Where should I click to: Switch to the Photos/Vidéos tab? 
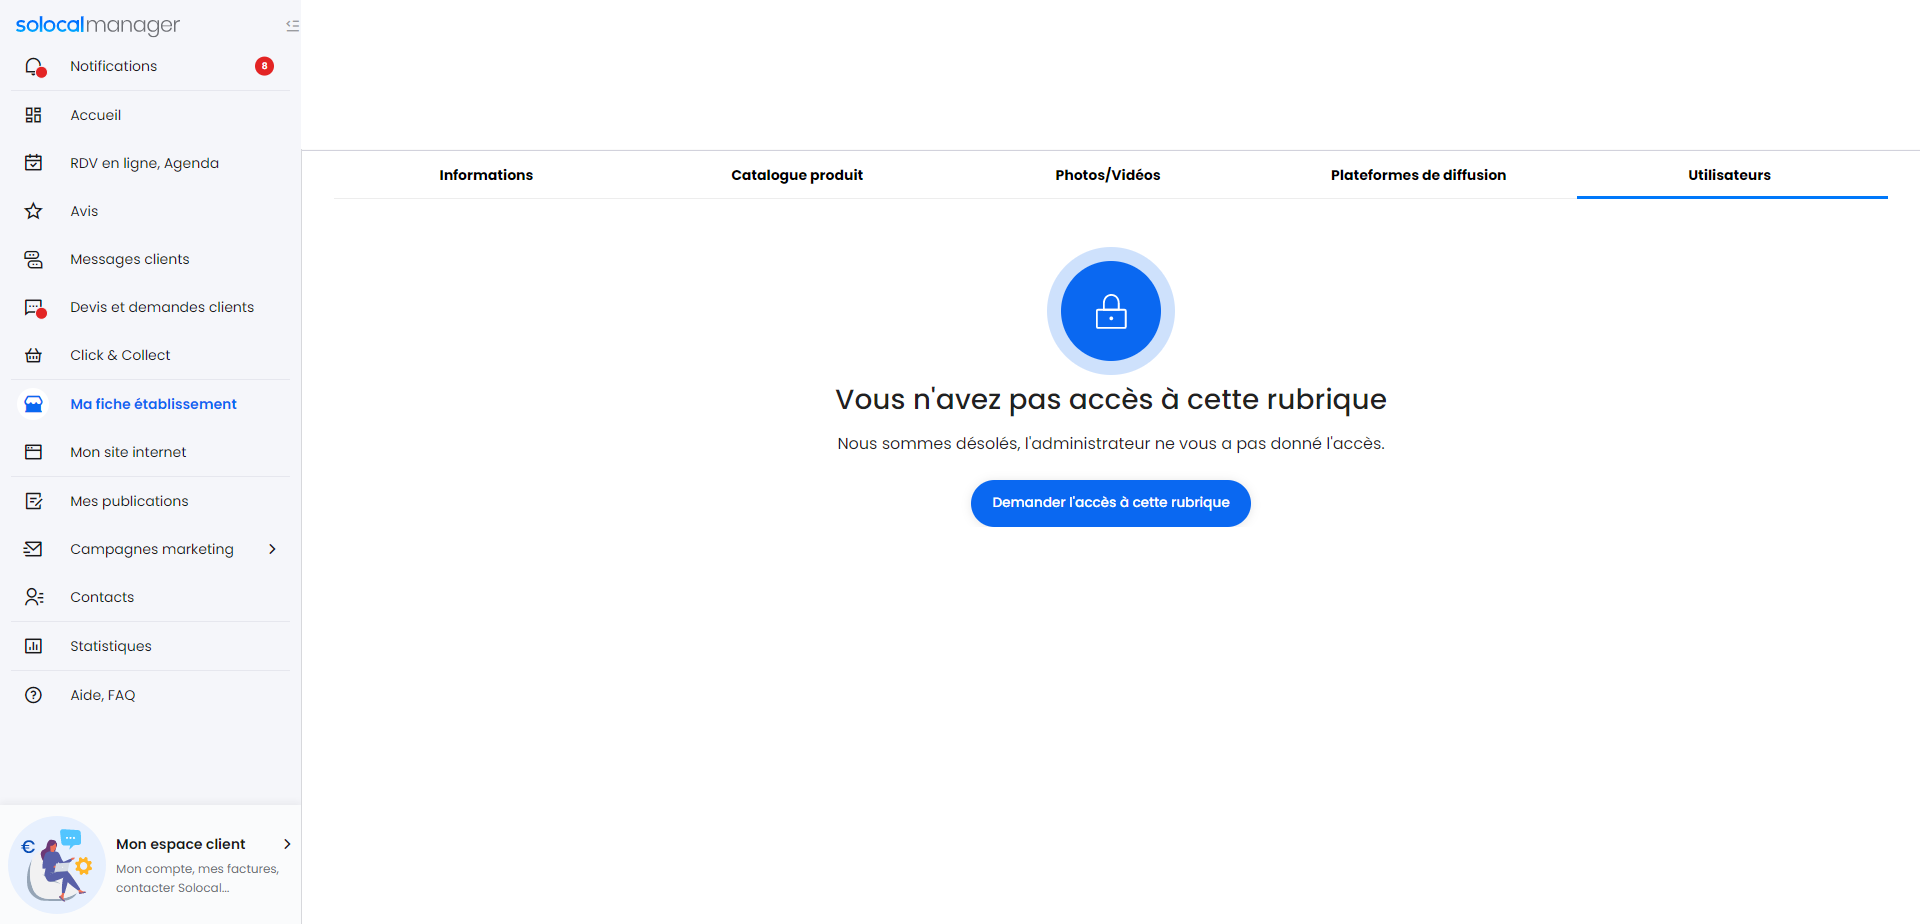1108,174
